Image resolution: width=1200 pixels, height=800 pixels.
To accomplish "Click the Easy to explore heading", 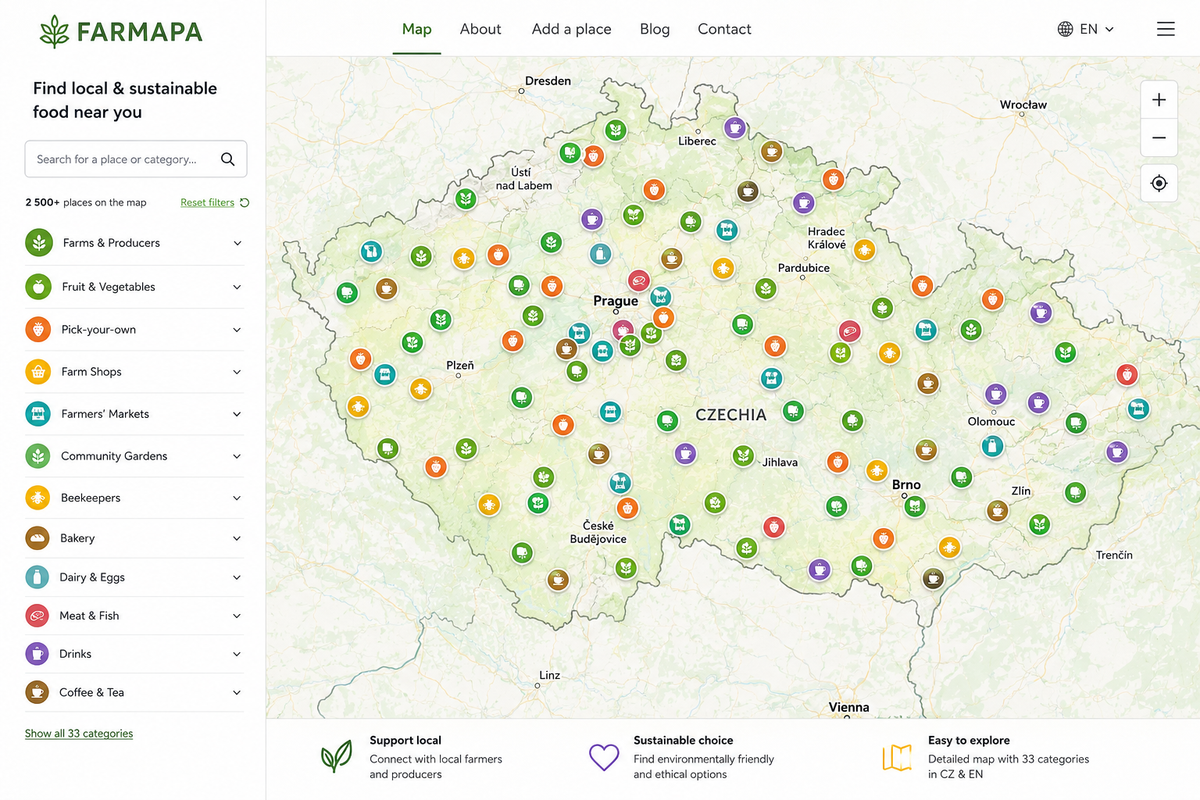I will pos(969,740).
